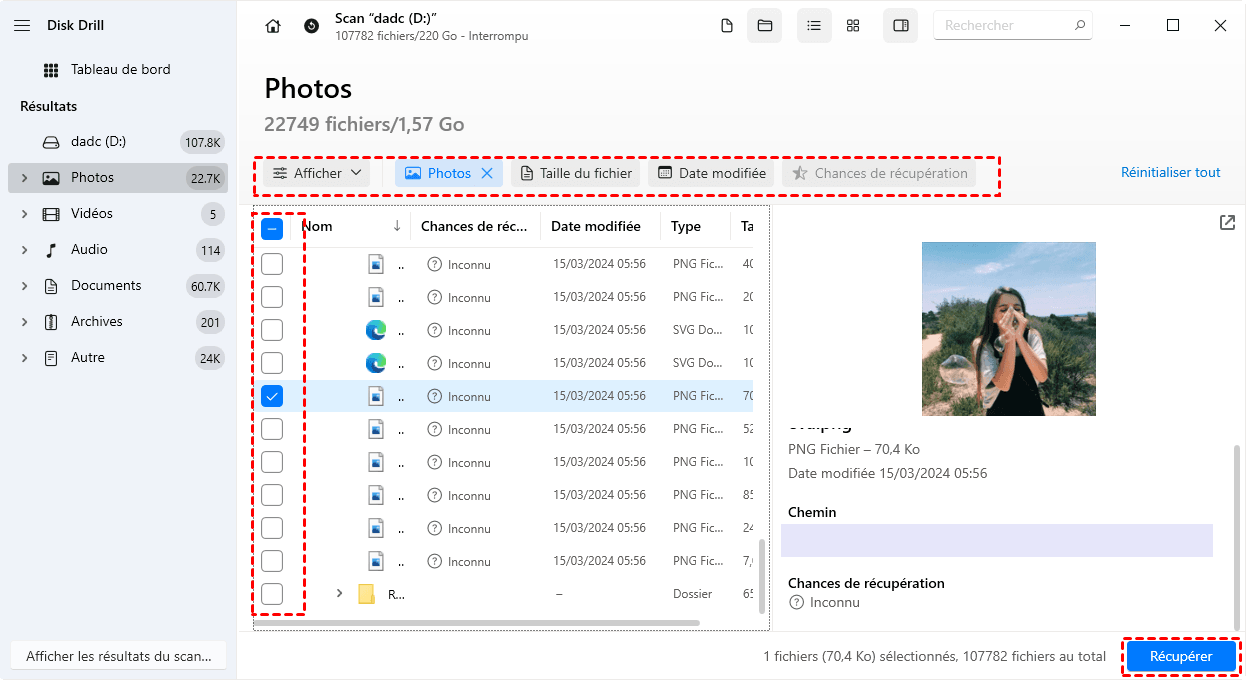This screenshot has width=1246, height=680.
Task: Click the horizontal scrollbar of file list
Action: tap(500, 622)
